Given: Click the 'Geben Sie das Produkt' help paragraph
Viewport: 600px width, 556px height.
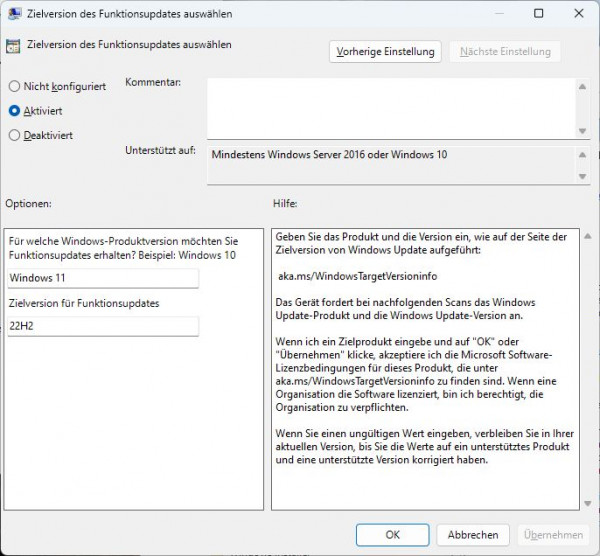Looking at the screenshot, I should (421, 243).
